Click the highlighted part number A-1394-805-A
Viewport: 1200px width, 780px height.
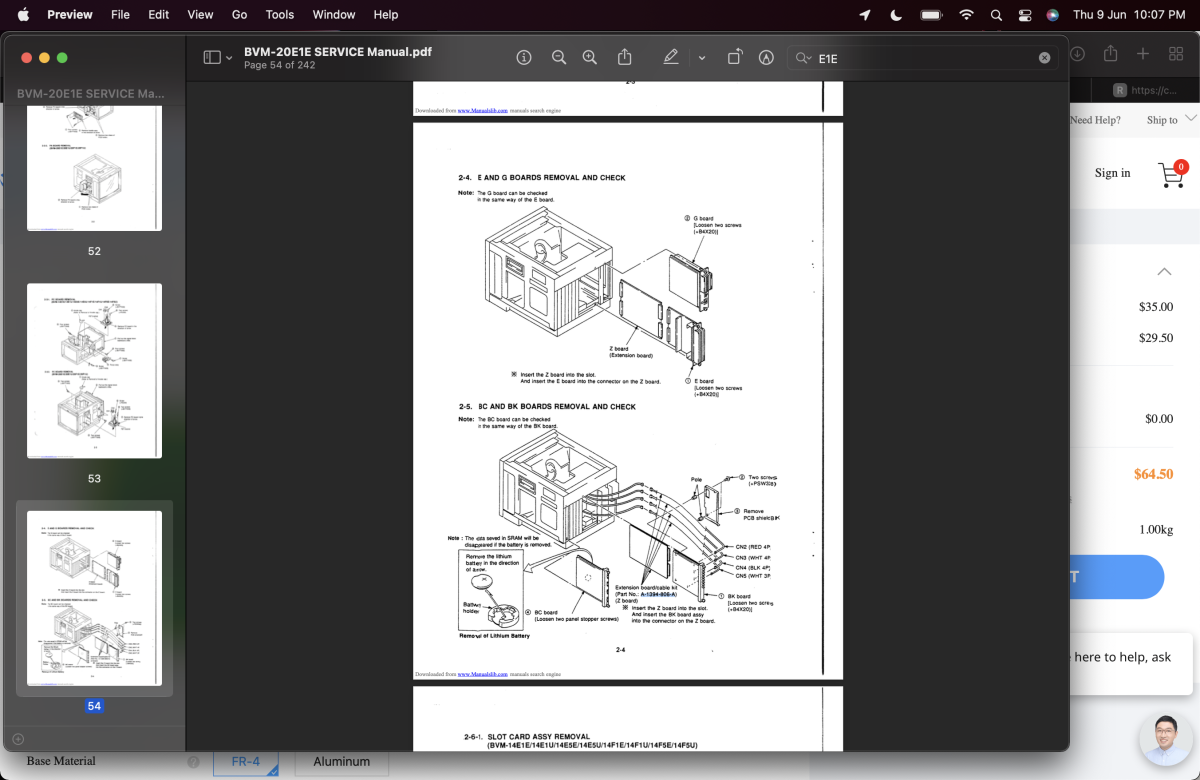(659, 594)
